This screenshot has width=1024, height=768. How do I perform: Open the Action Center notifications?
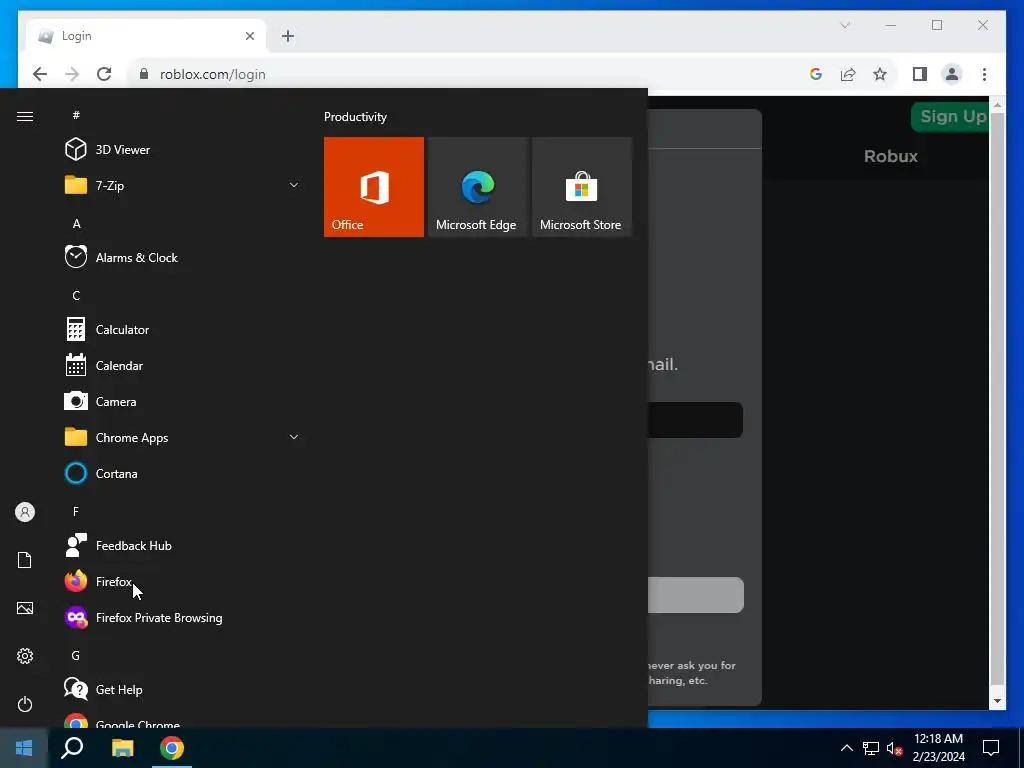pos(991,748)
